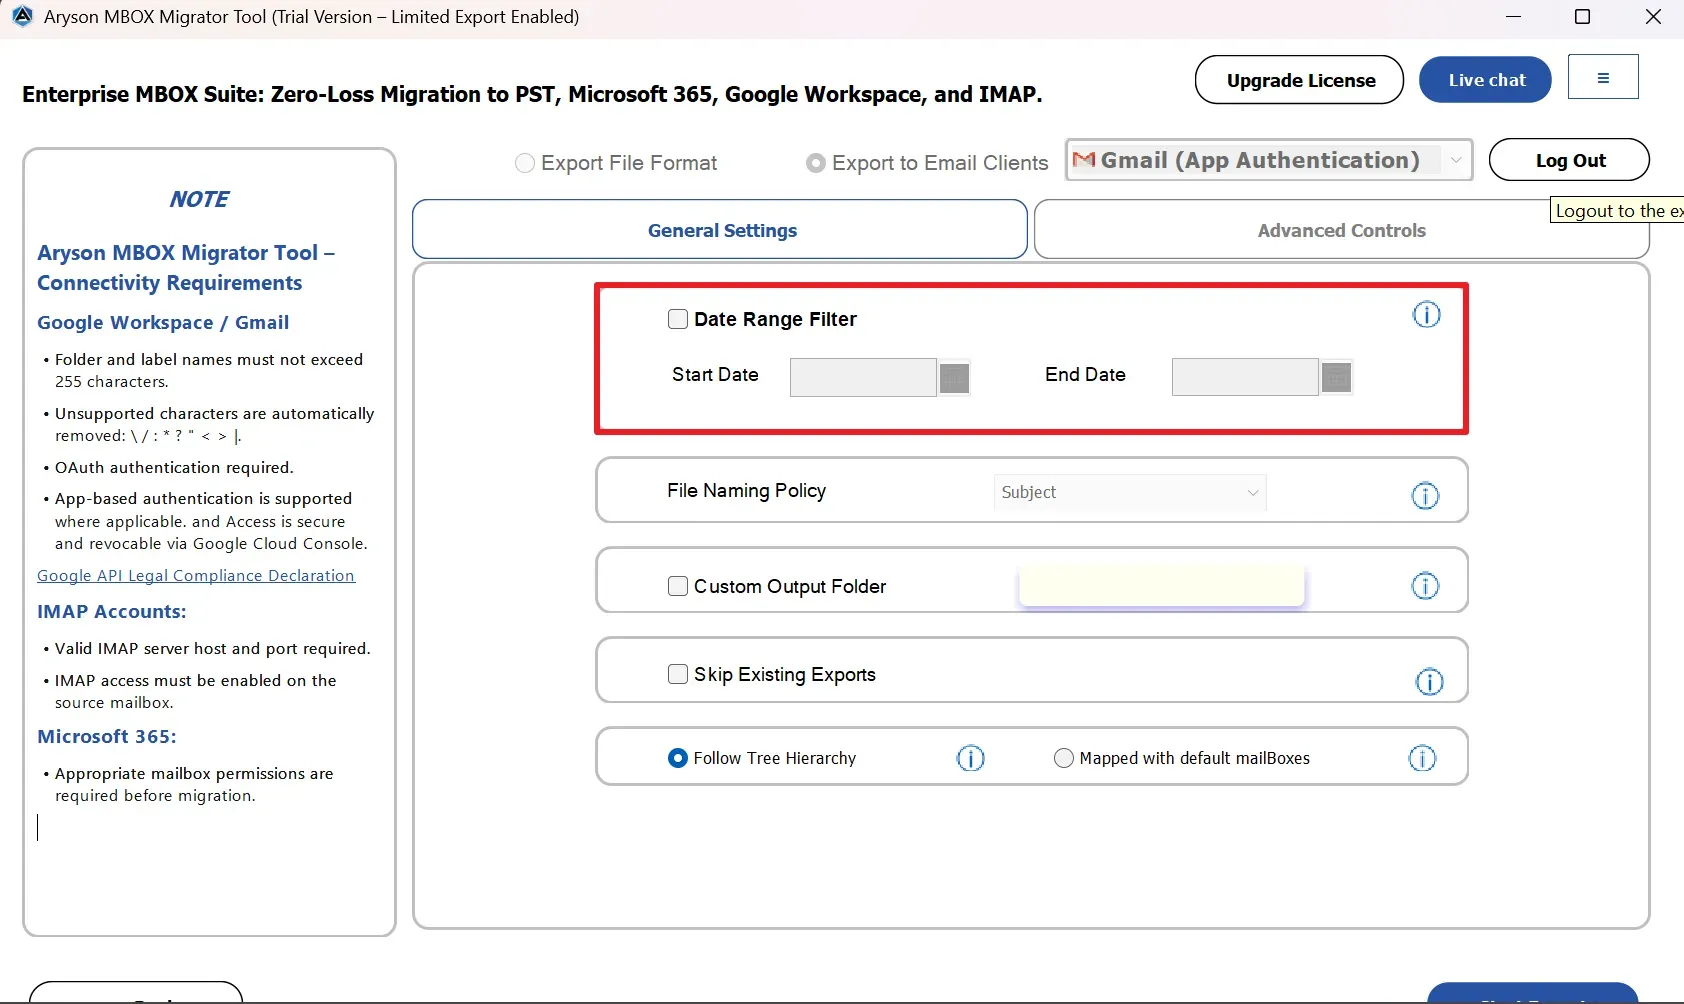
Task: Click the NOTE heading text
Action: point(199,199)
